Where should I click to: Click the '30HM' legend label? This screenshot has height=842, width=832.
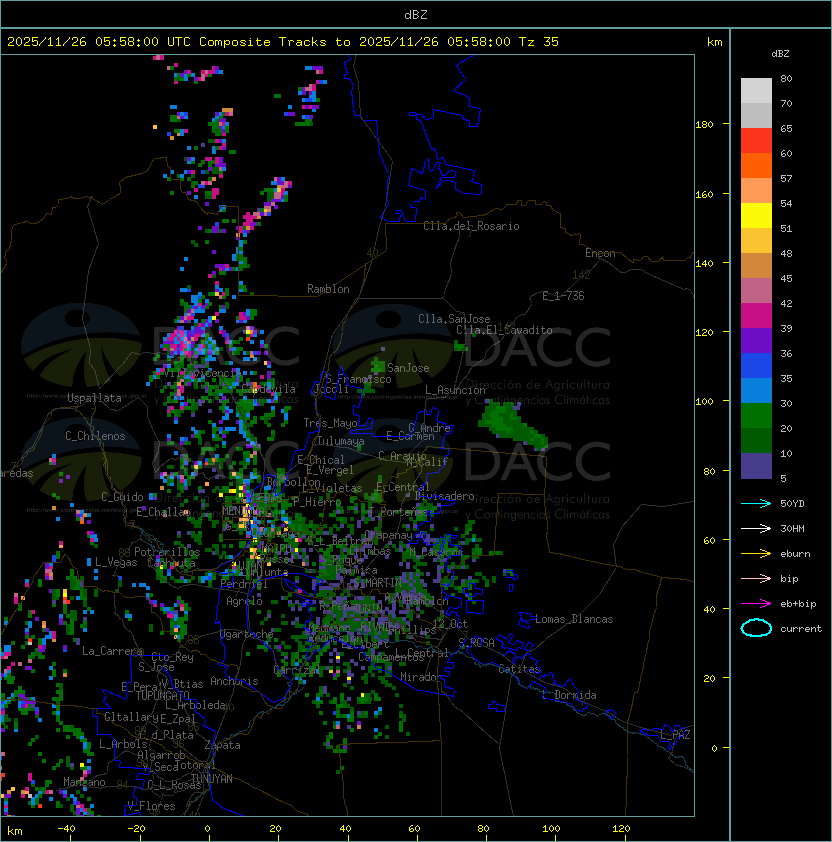(792, 529)
